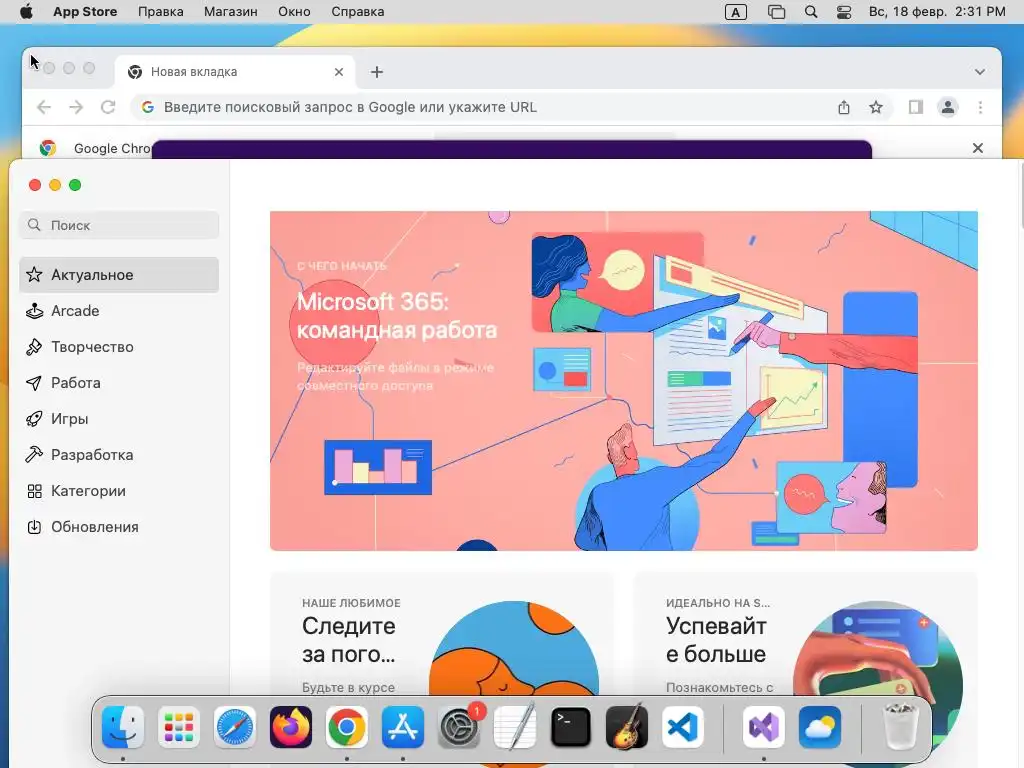This screenshot has height=768, width=1024.
Task: Click the keyboard input source indicator
Action: (736, 12)
